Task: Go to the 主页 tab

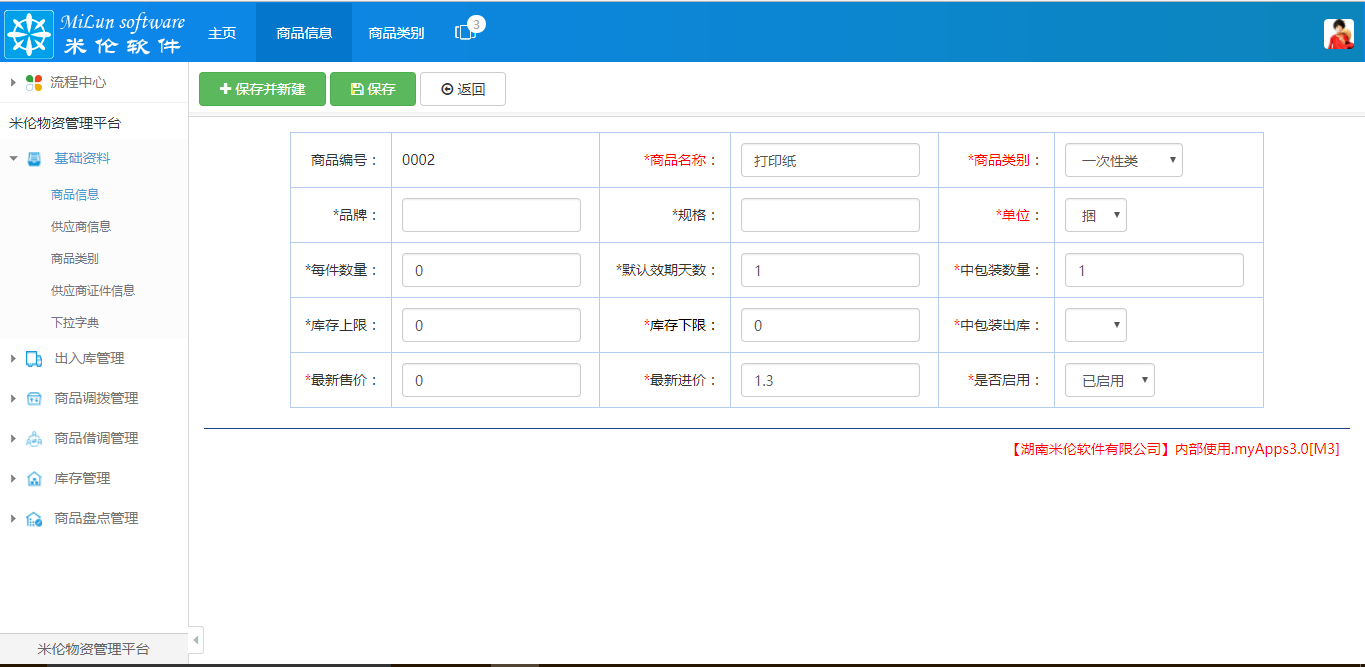Action: [x=220, y=31]
